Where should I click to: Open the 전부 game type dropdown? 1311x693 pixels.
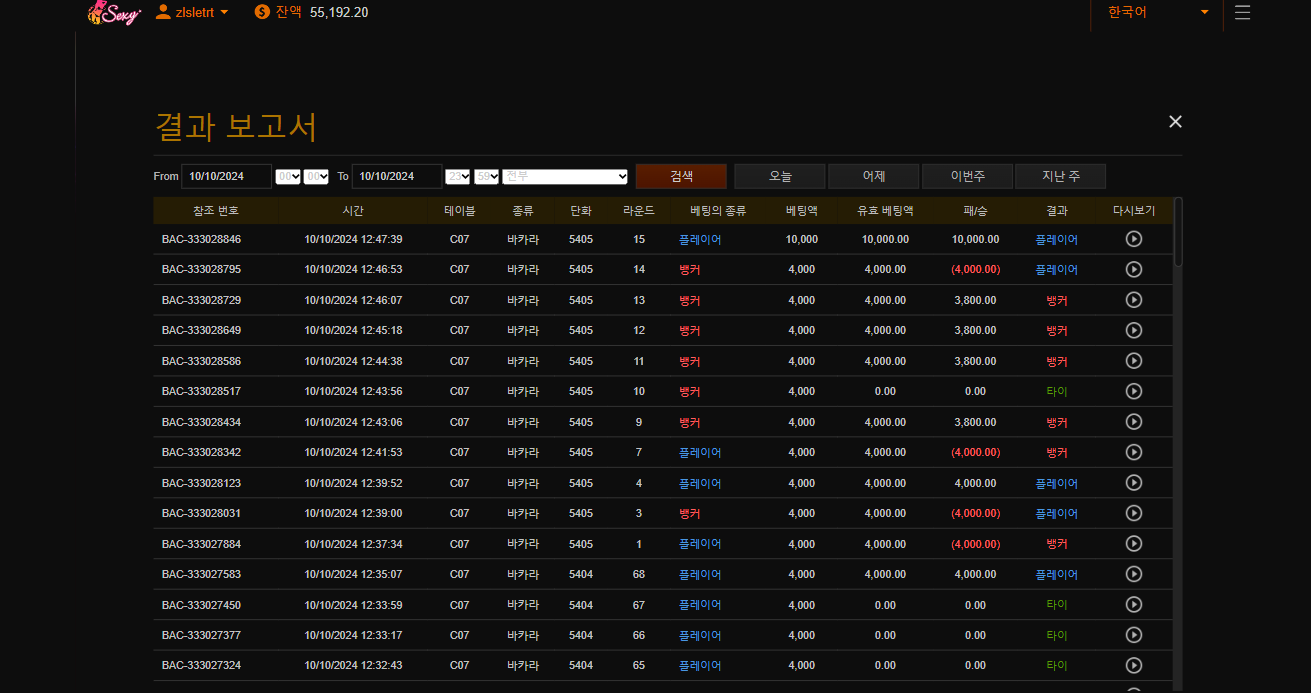[x=565, y=176]
